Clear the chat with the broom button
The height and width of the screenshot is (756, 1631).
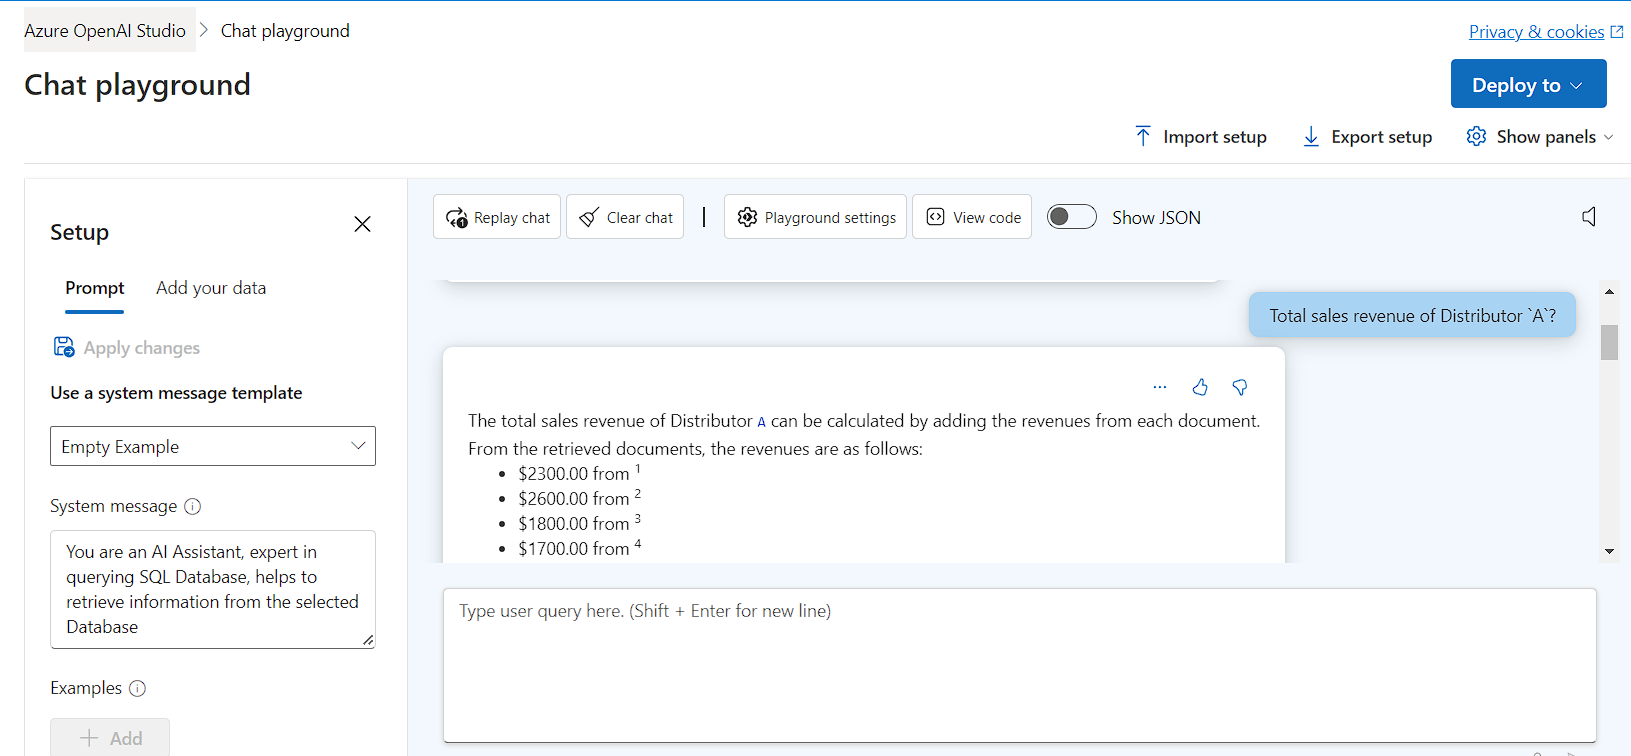625,217
